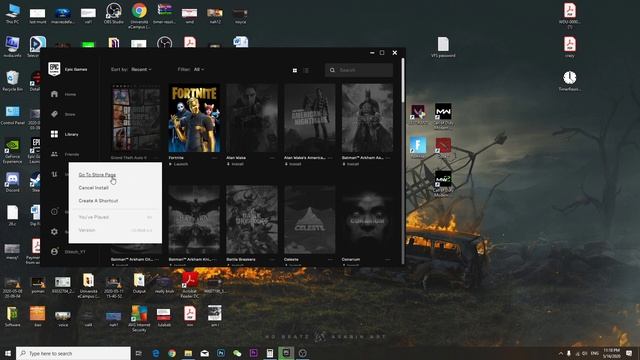640x360 pixels.
Task: Choose Go To Store Page in the context menu
Action: [97, 175]
